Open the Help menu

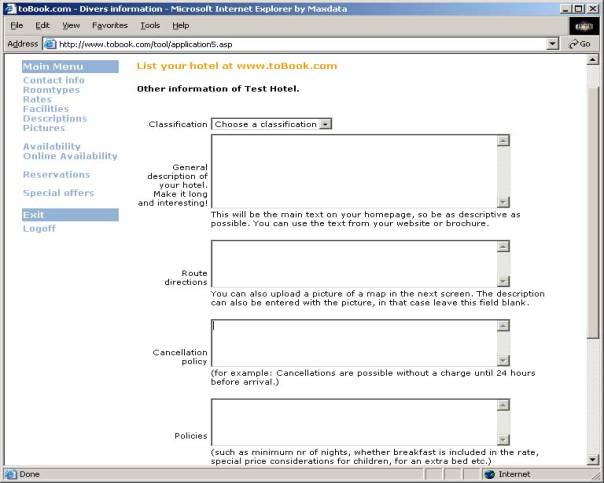180,25
